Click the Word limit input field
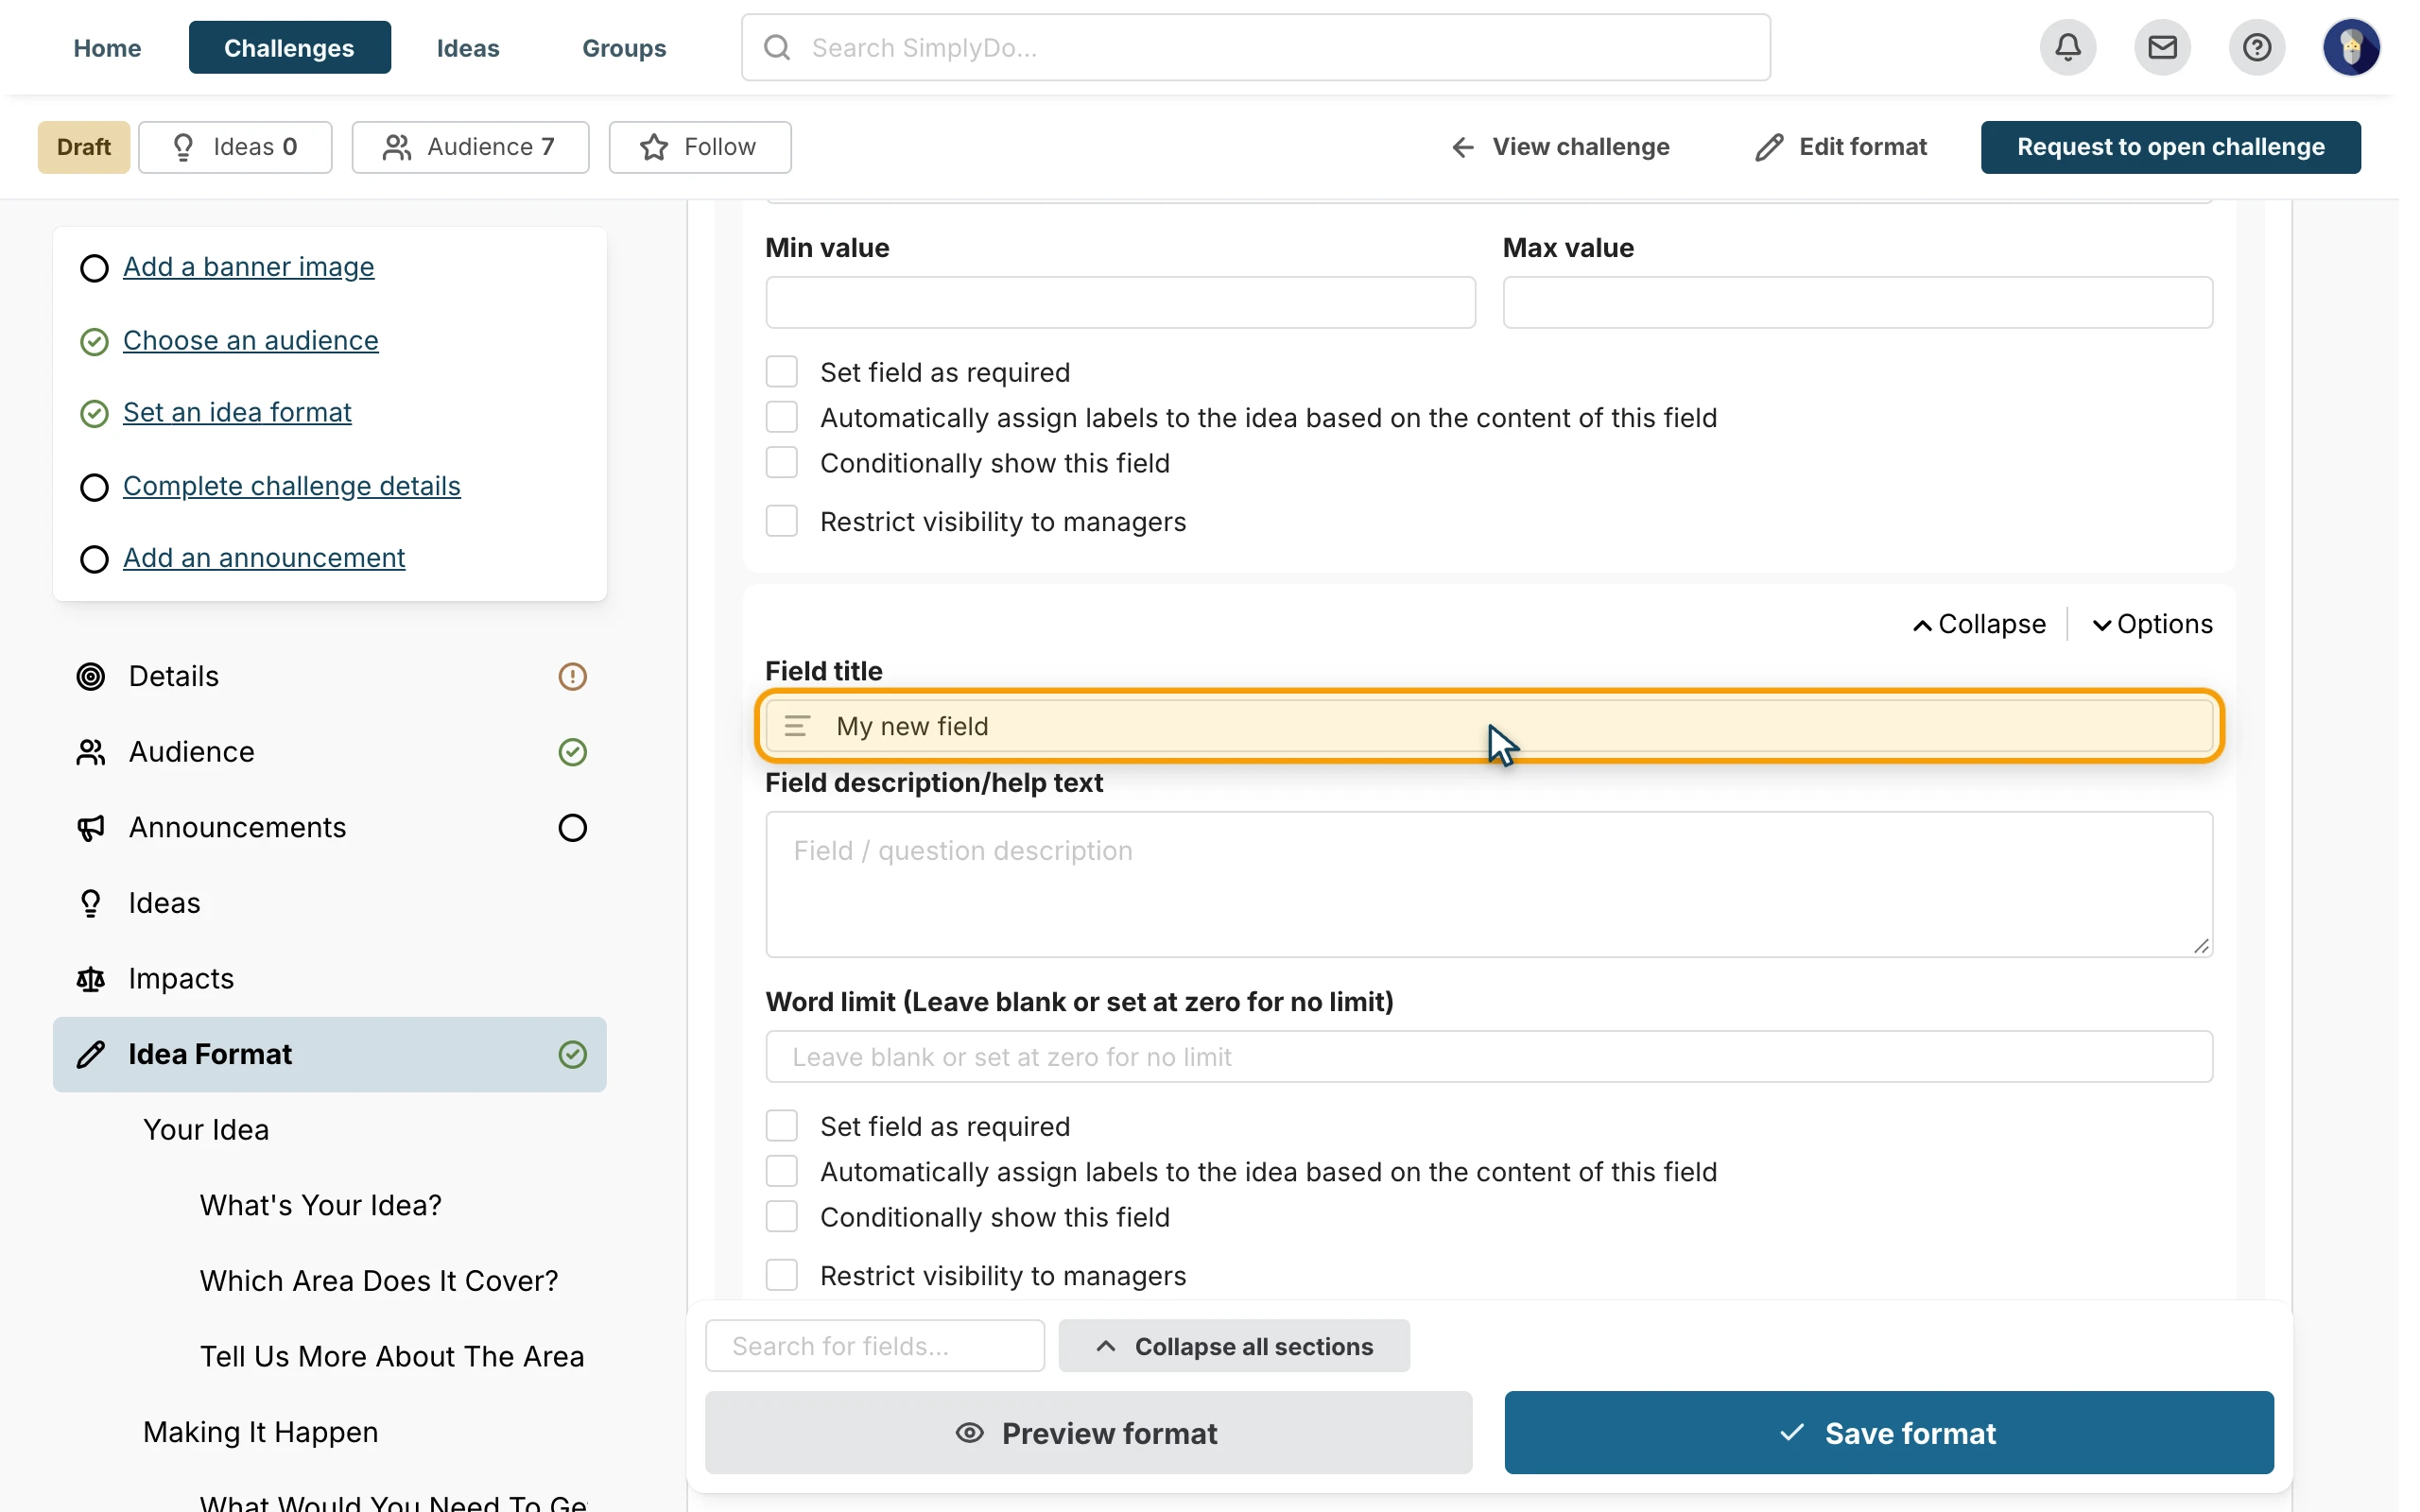2420x1512 pixels. [1489, 1057]
